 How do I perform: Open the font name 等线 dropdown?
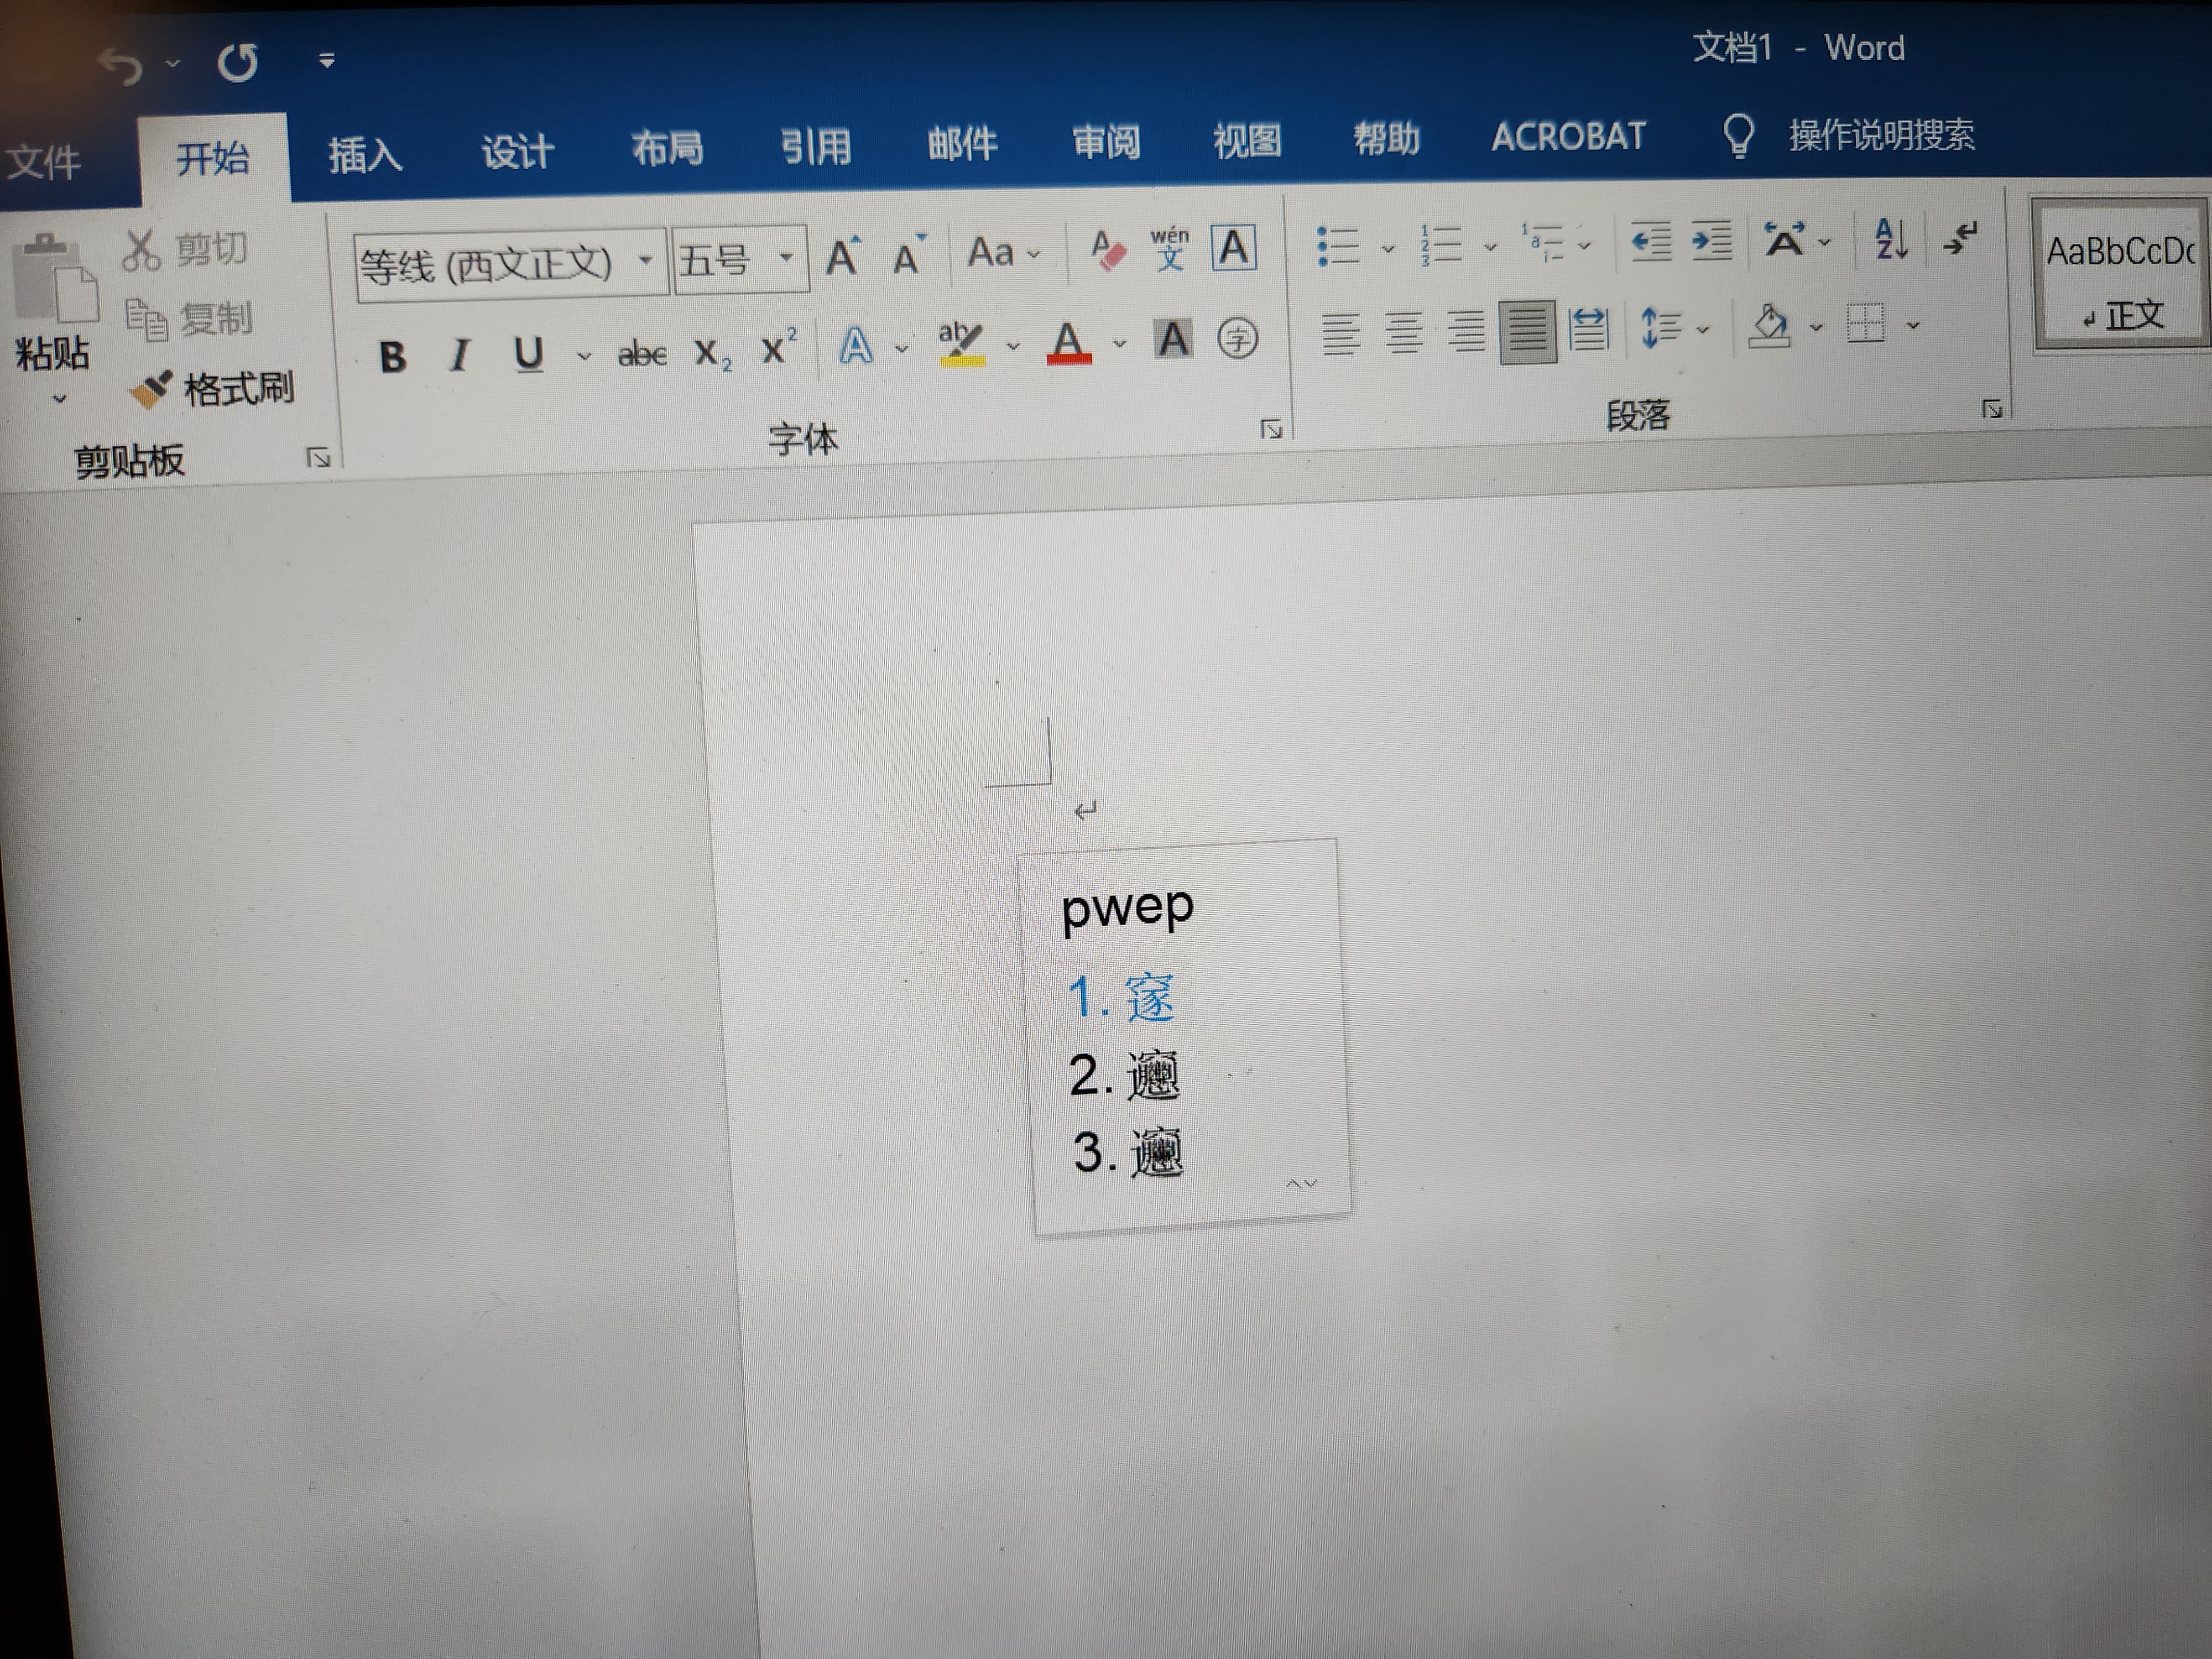(646, 260)
